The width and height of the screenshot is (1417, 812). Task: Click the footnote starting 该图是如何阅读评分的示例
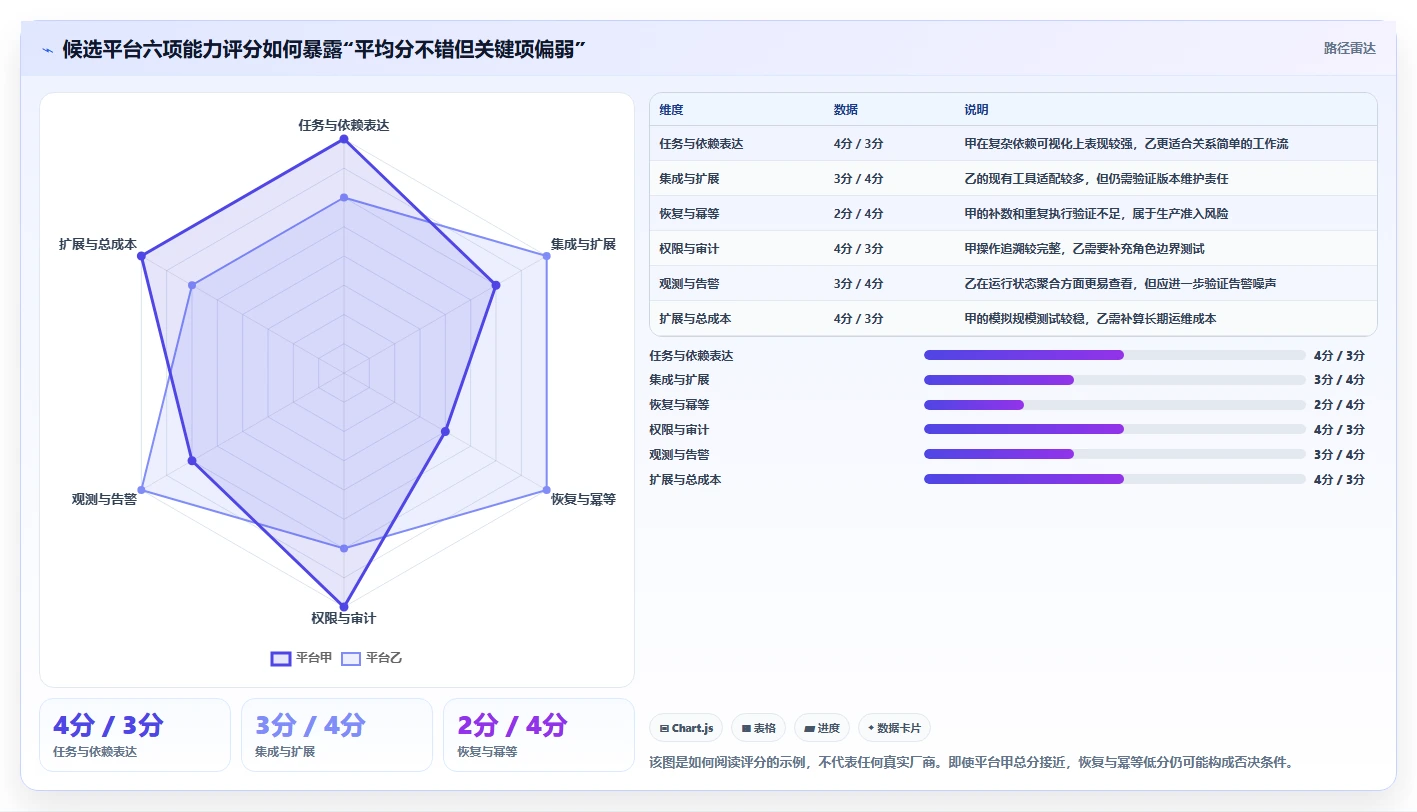point(972,763)
